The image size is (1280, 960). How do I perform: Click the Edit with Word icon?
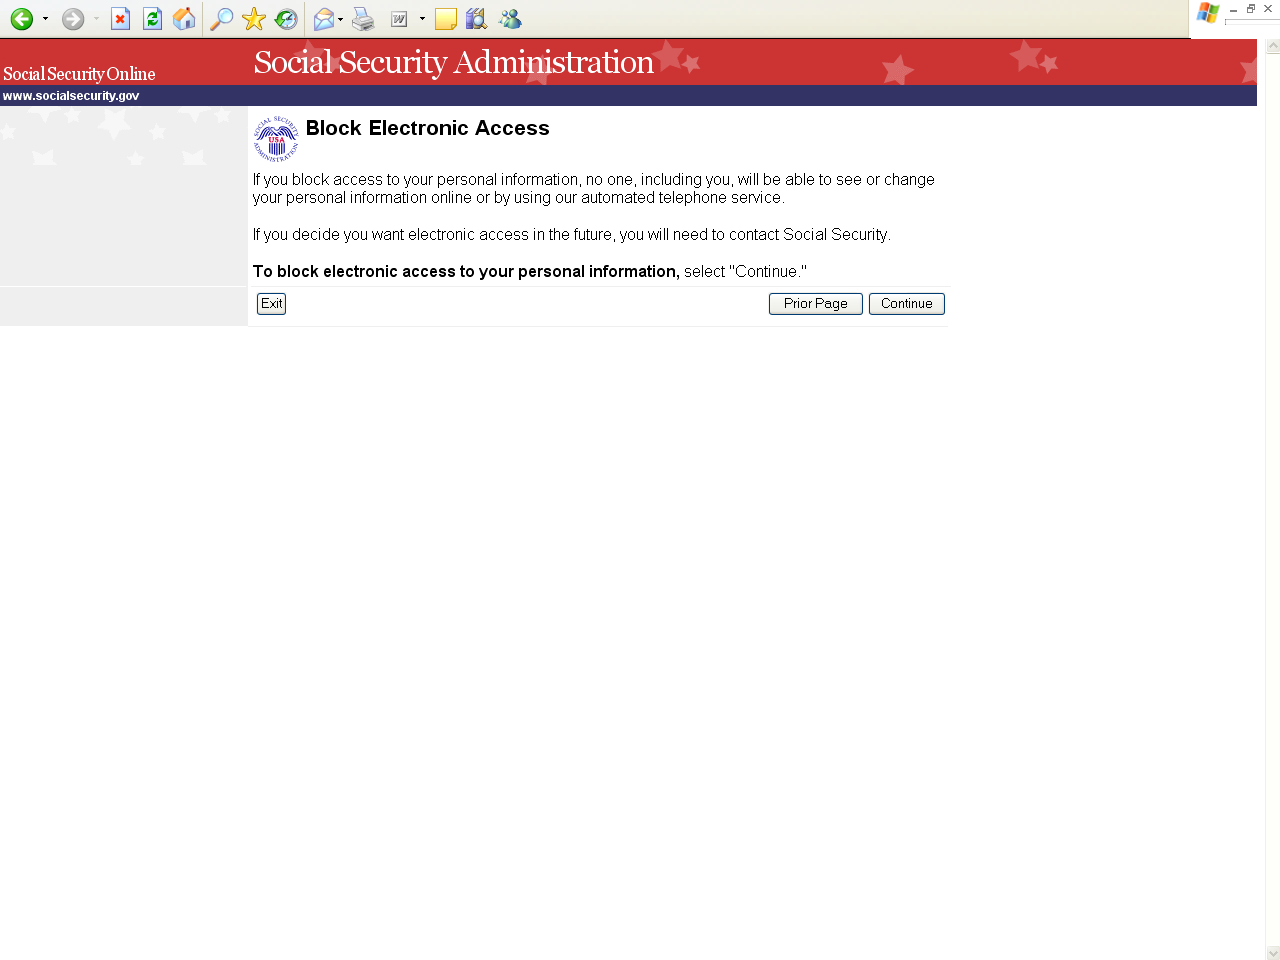tap(399, 19)
